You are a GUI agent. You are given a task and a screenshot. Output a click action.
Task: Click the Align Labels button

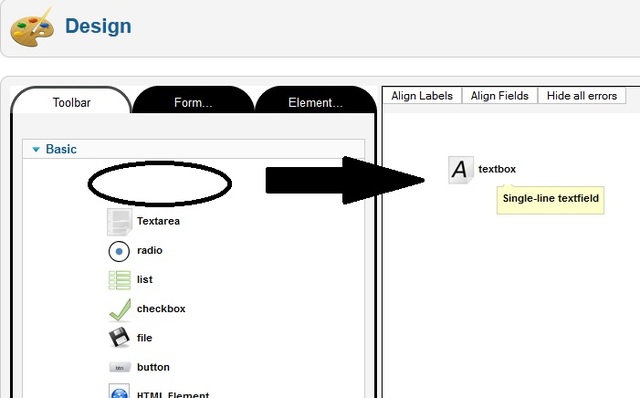click(422, 96)
